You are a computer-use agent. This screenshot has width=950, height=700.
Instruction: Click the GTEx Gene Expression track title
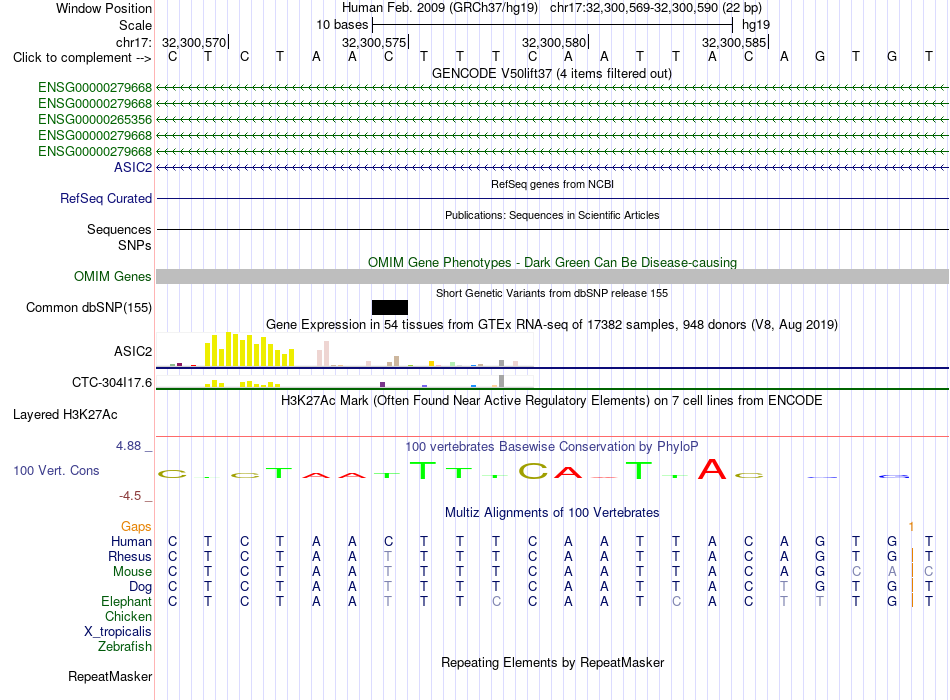552,324
